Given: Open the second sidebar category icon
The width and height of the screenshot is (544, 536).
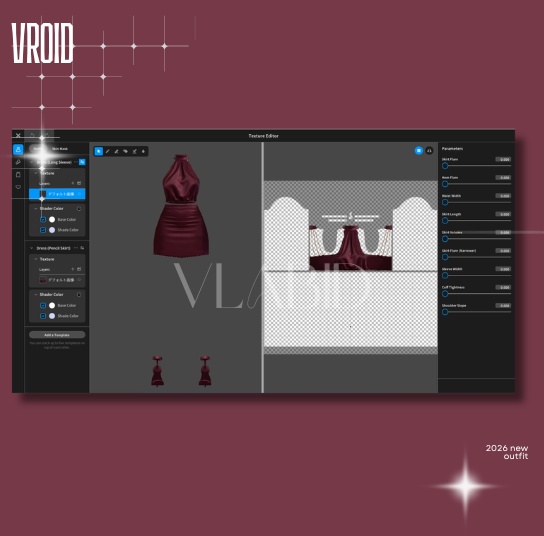Looking at the screenshot, I should click(18, 162).
